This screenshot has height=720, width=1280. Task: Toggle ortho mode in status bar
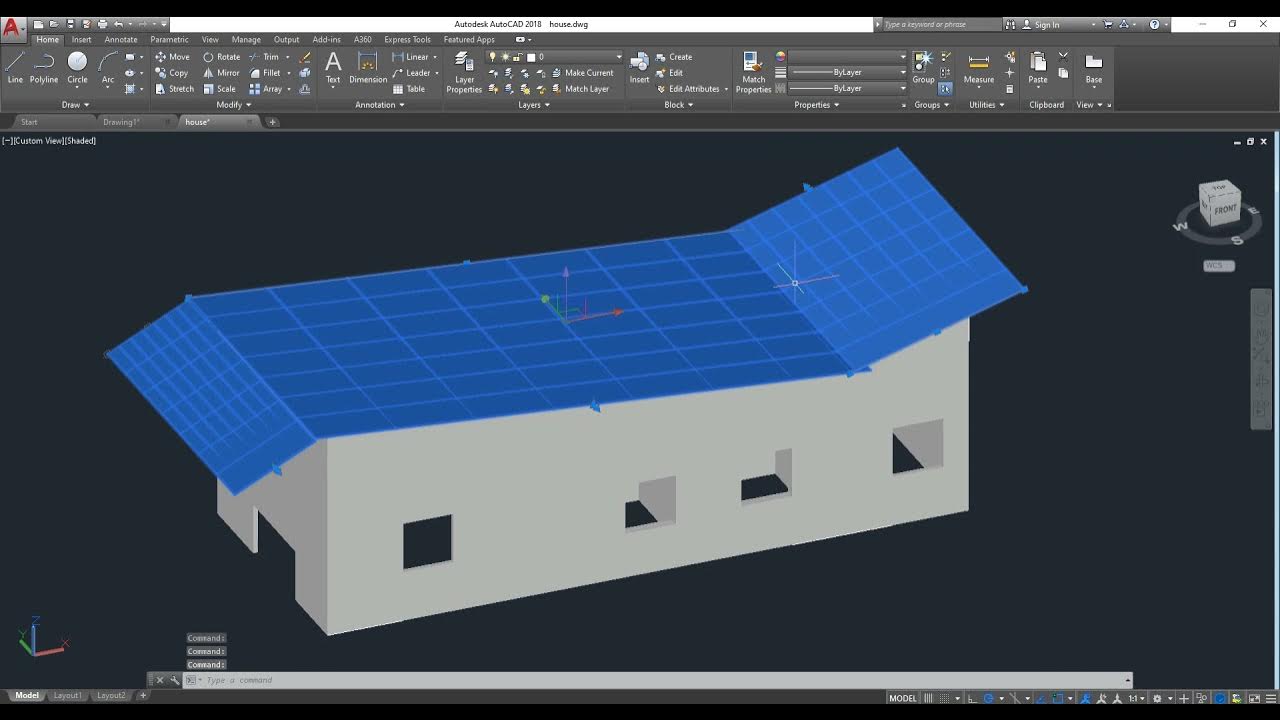pos(971,698)
